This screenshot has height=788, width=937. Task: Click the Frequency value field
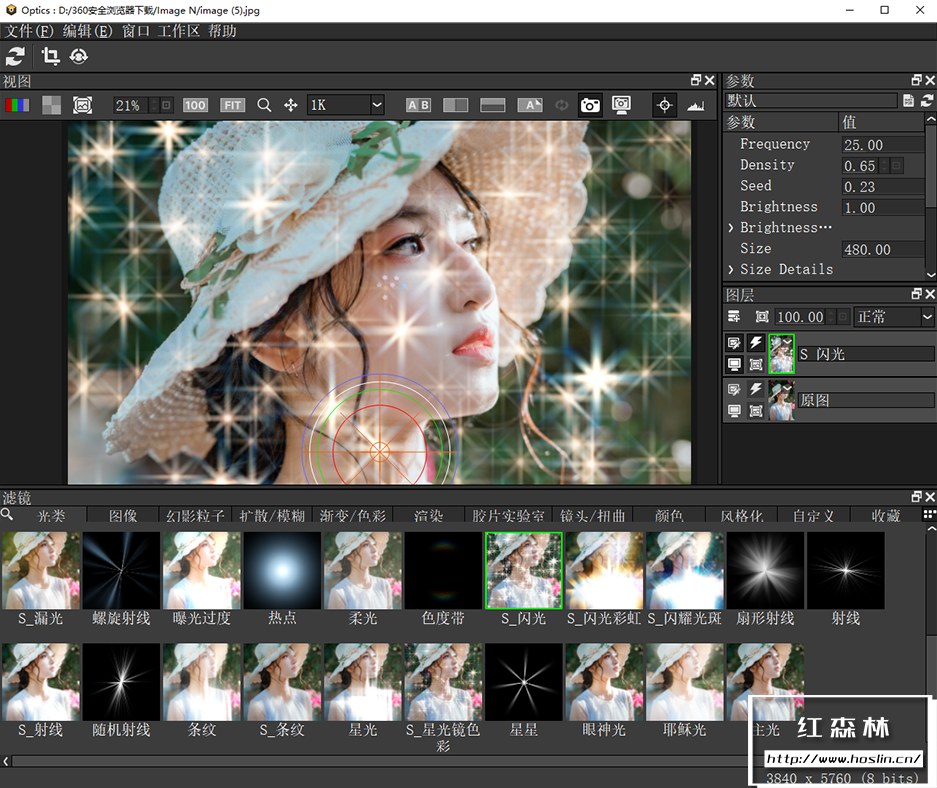tap(881, 145)
